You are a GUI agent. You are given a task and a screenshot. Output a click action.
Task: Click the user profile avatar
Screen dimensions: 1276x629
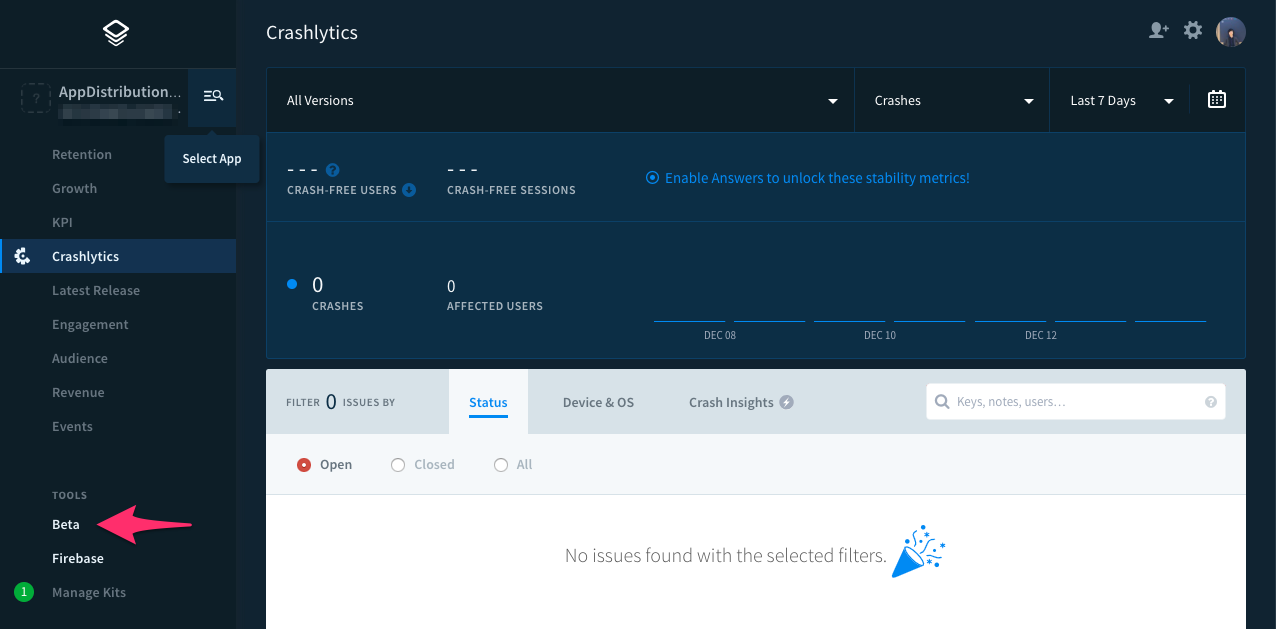point(1230,32)
